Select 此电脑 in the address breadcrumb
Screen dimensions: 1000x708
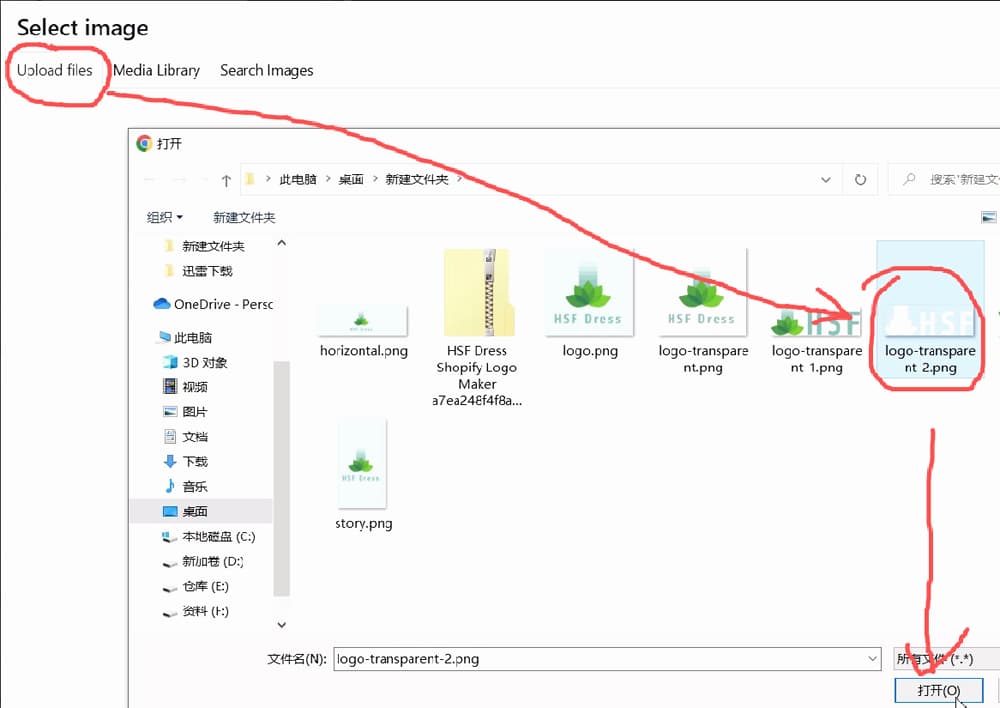(298, 180)
